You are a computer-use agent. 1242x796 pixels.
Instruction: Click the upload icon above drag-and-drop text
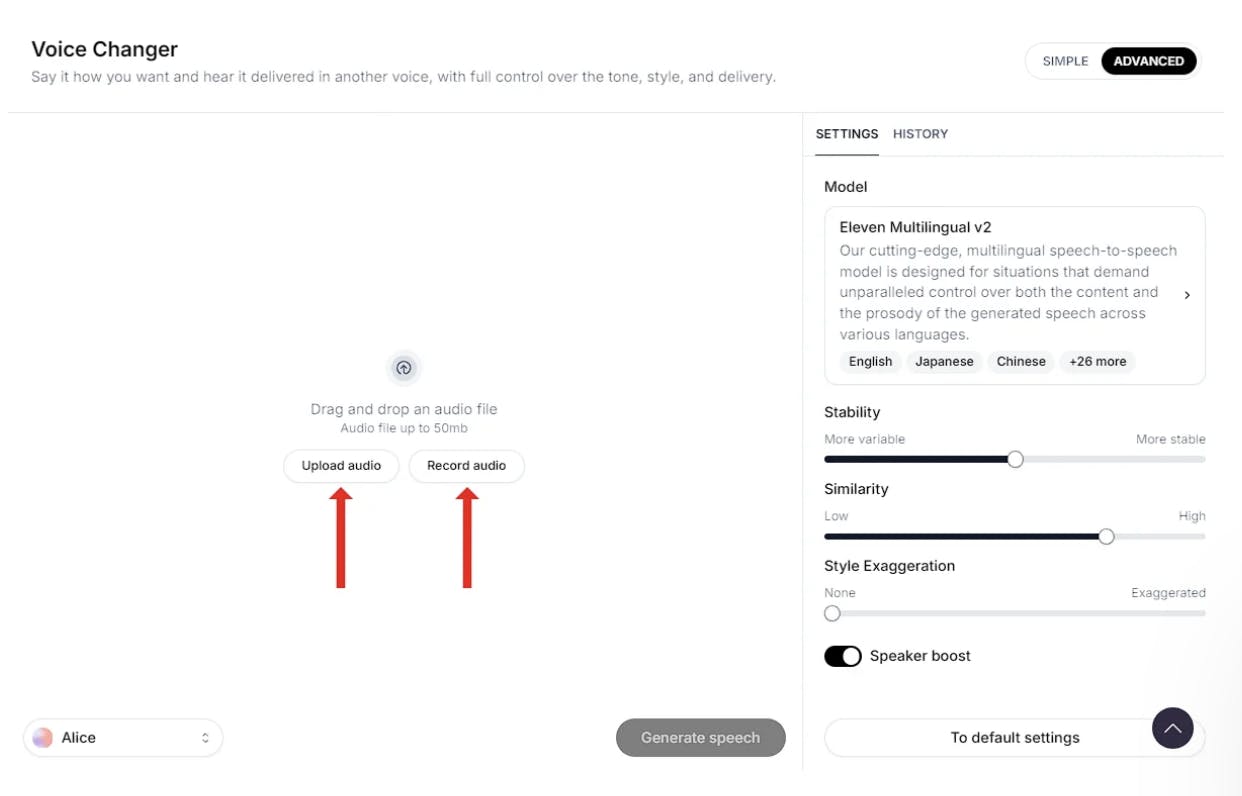click(404, 368)
